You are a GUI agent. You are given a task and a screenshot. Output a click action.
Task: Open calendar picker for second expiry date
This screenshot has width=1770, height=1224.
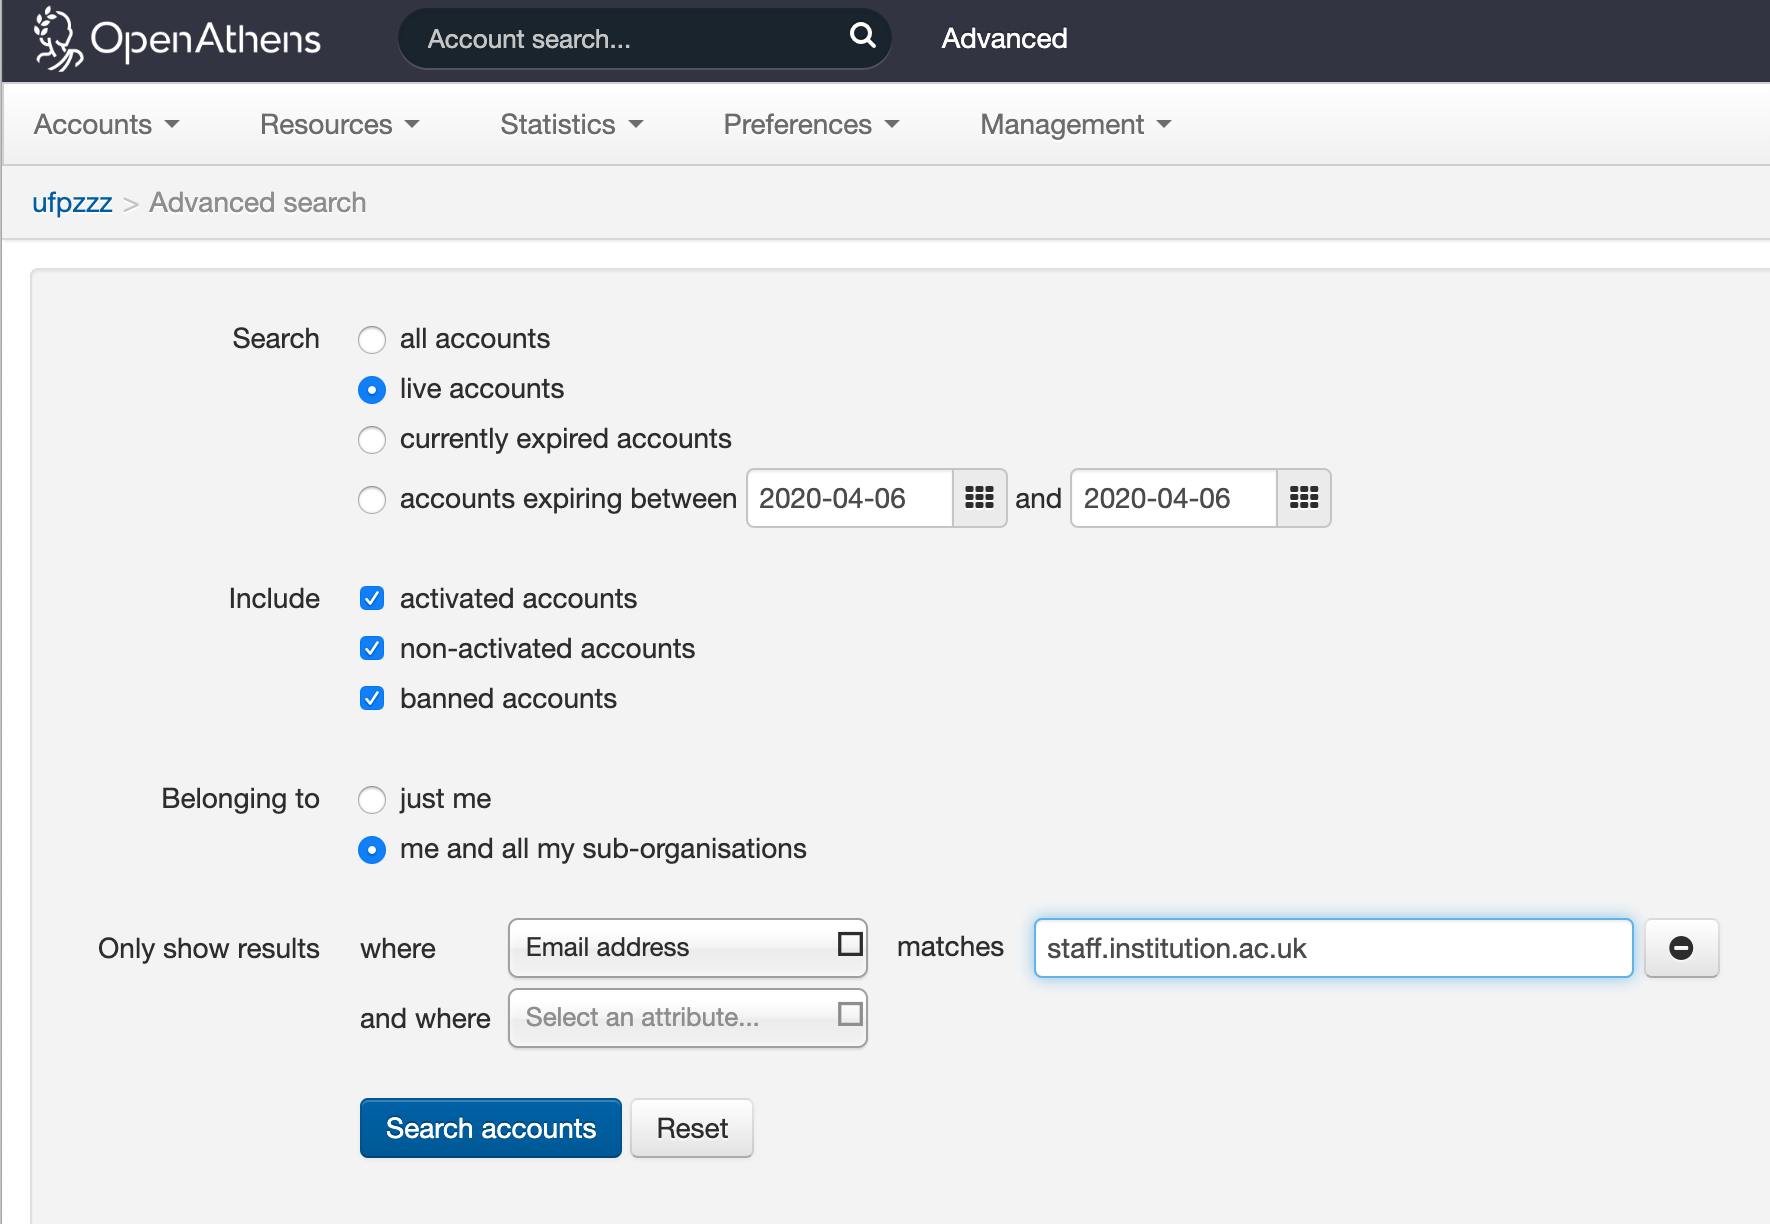(1304, 498)
